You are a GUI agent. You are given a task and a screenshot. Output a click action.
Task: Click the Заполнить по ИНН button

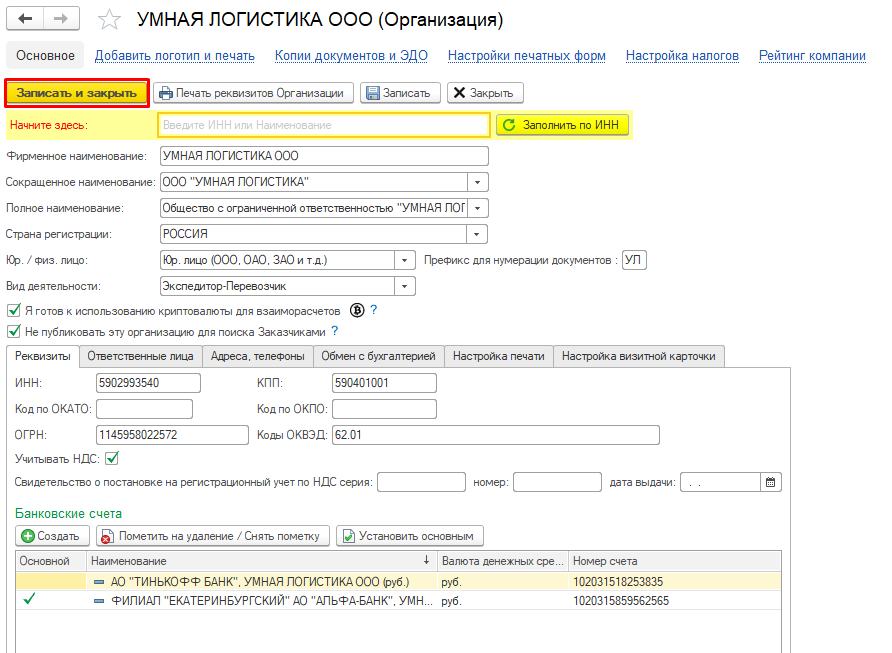(x=562, y=125)
